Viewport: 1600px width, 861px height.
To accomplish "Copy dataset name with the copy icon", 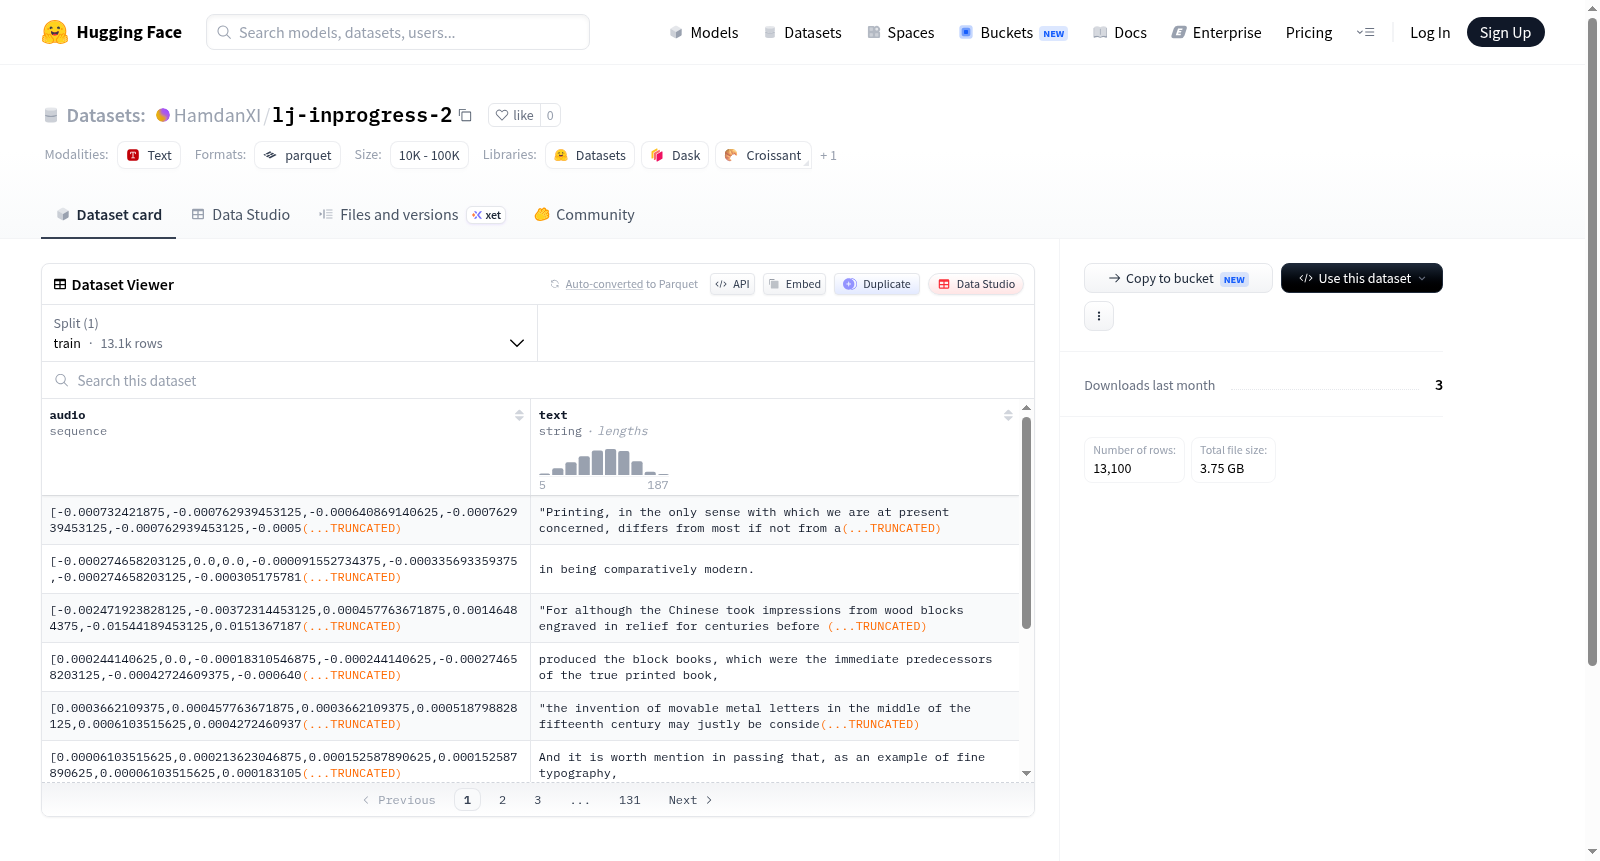I will tap(465, 115).
